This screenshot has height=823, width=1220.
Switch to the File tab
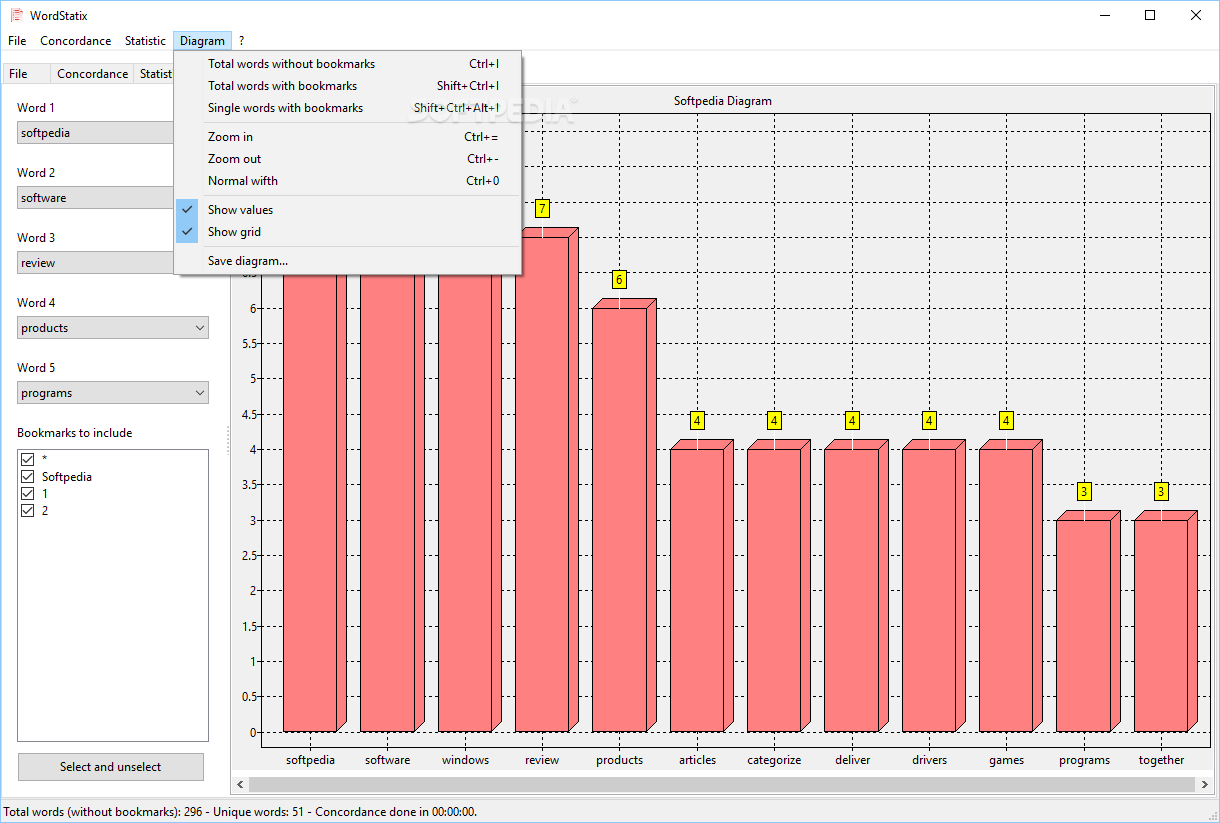coord(27,73)
